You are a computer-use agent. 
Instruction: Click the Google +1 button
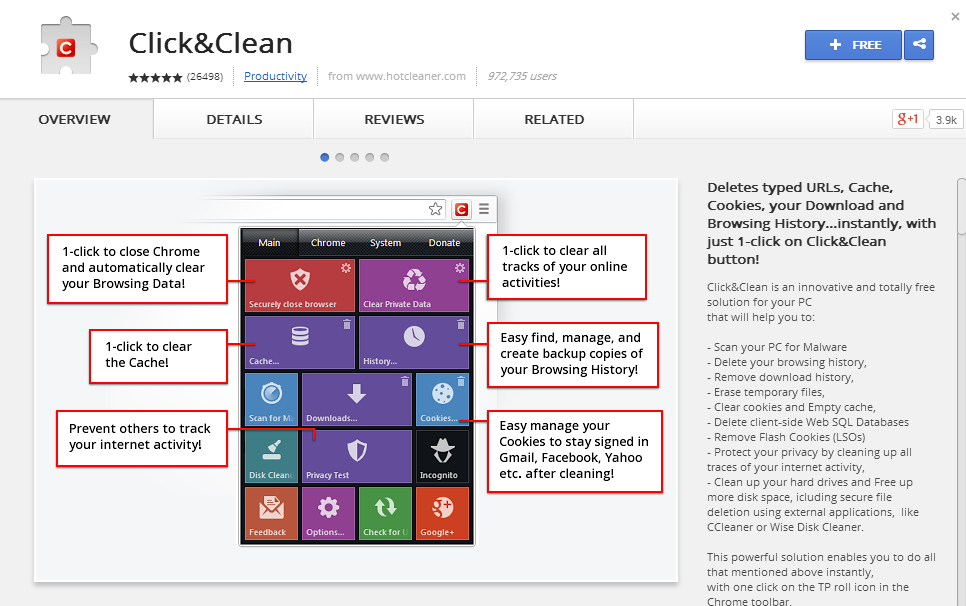[907, 119]
